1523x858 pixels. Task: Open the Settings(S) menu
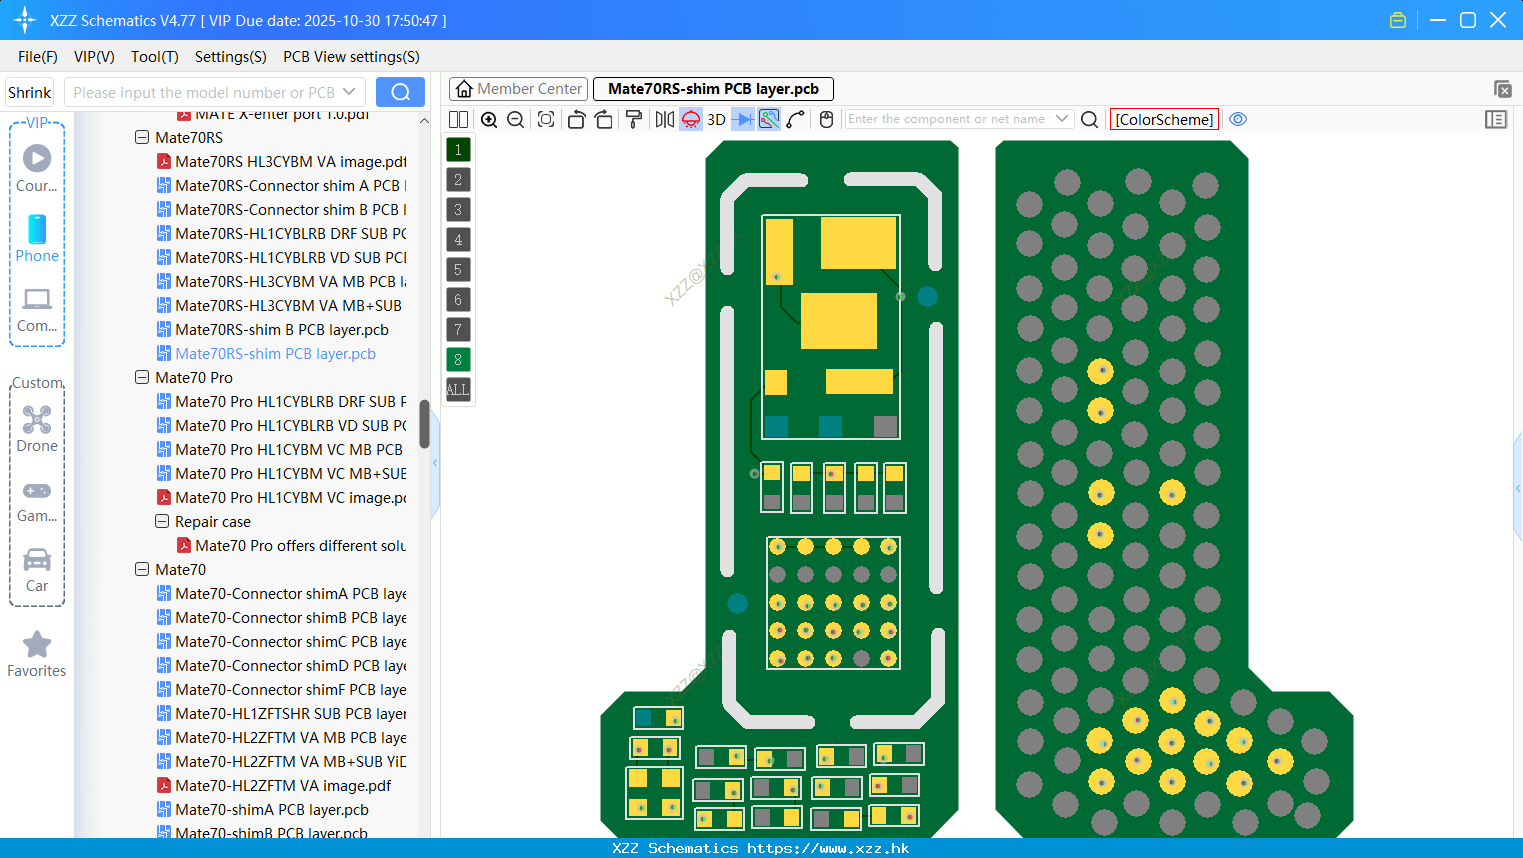[231, 57]
